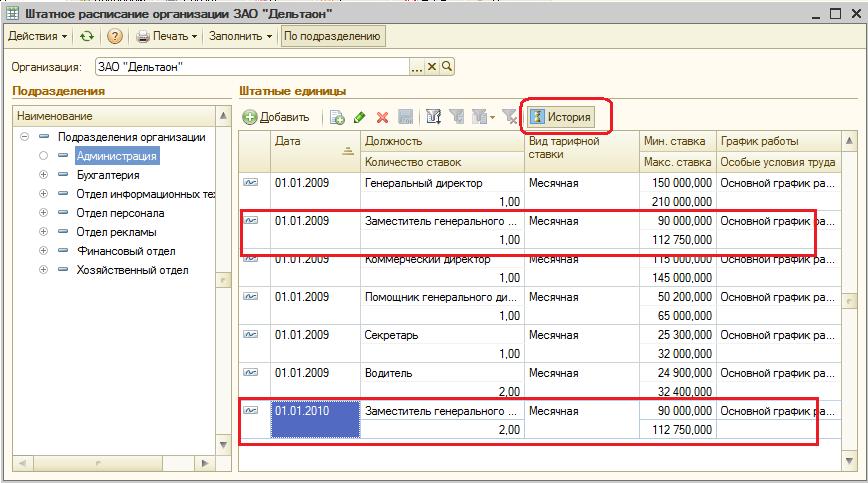Click the add-by-copying icon next to Добавить
Viewport: 868px width, 483px height.
(337, 117)
